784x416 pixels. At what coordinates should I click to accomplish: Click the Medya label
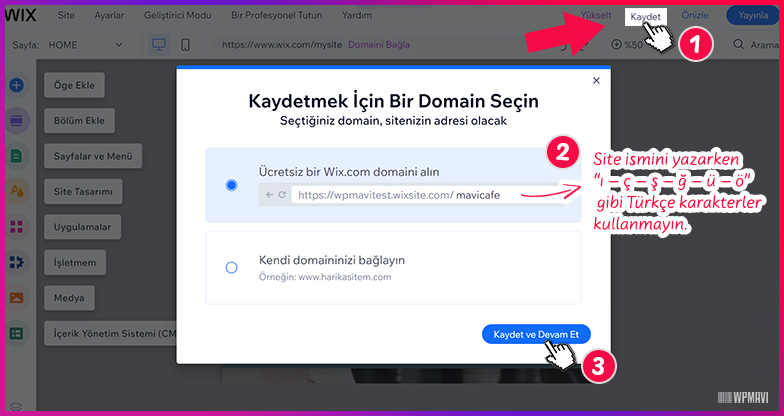pyautogui.click(x=69, y=298)
